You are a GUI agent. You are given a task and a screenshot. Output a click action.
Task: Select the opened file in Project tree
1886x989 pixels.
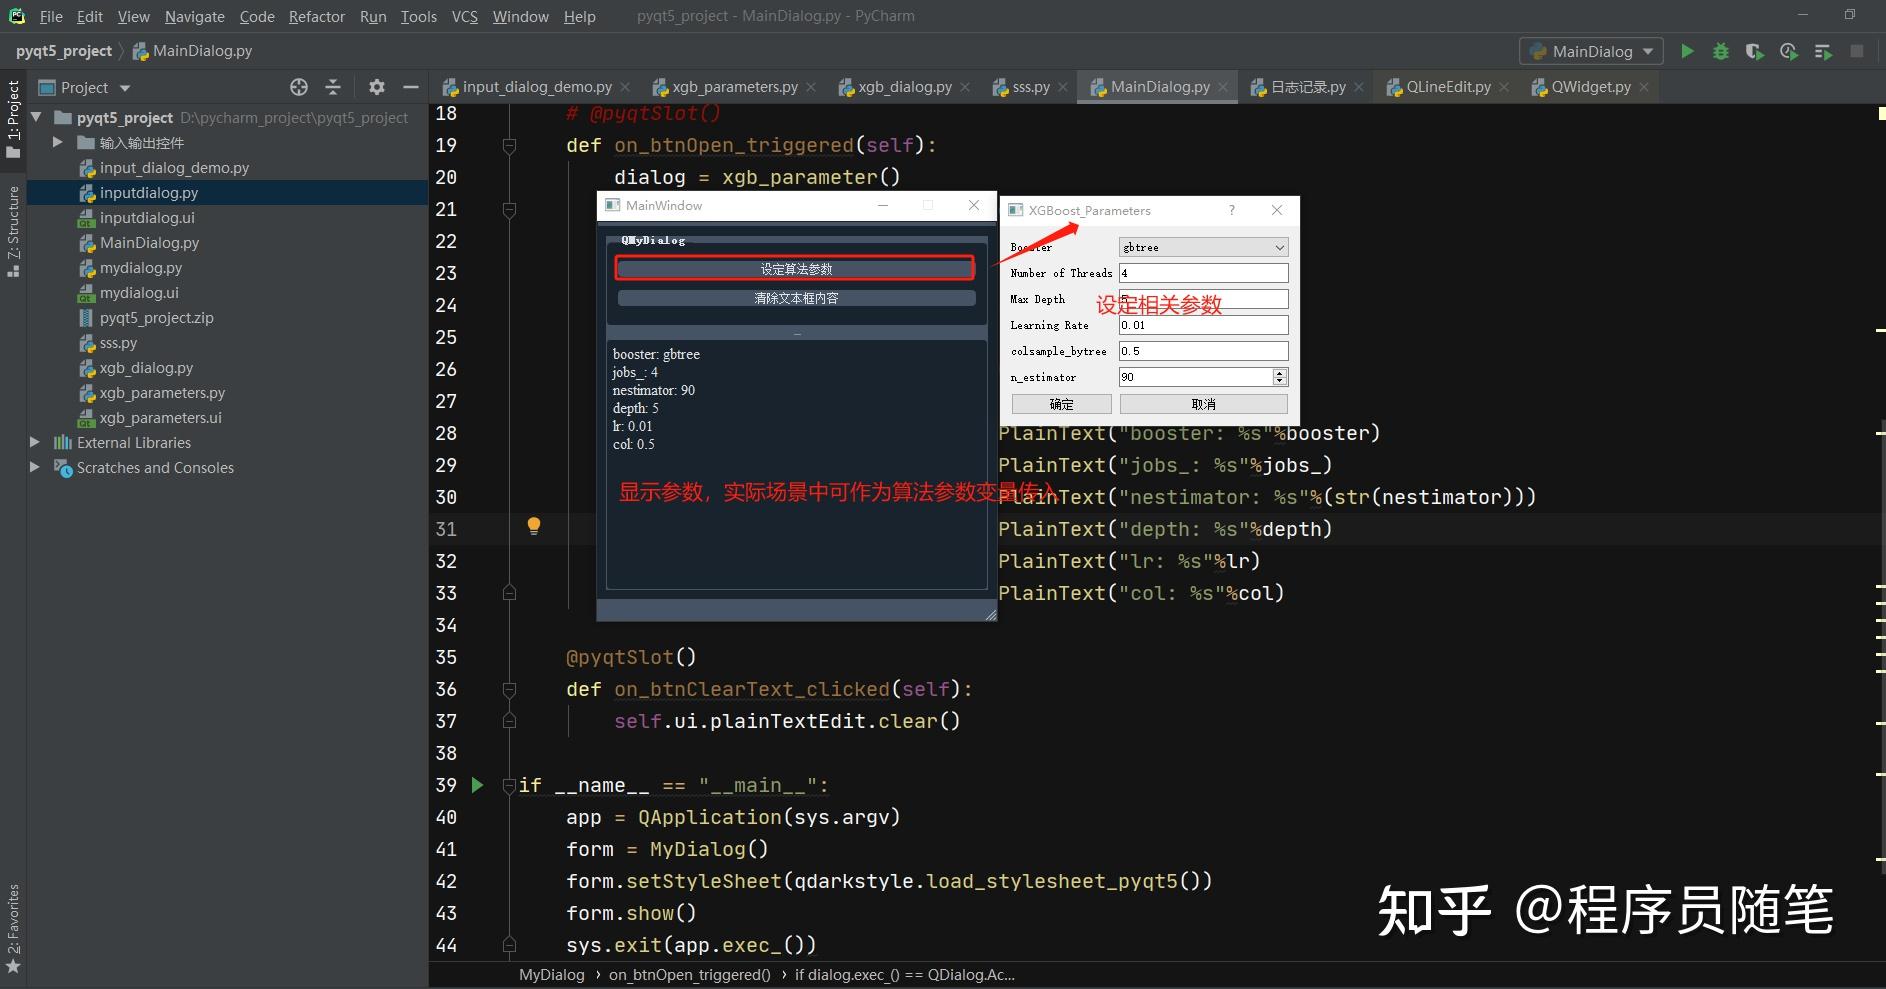point(298,87)
